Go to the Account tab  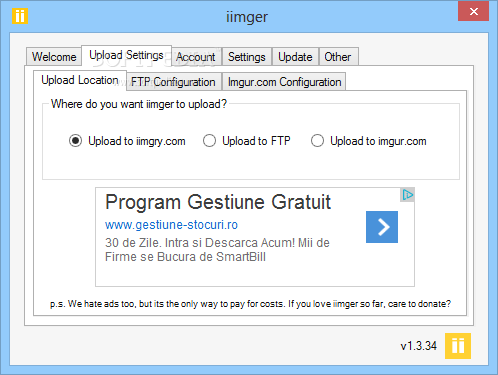pos(196,57)
